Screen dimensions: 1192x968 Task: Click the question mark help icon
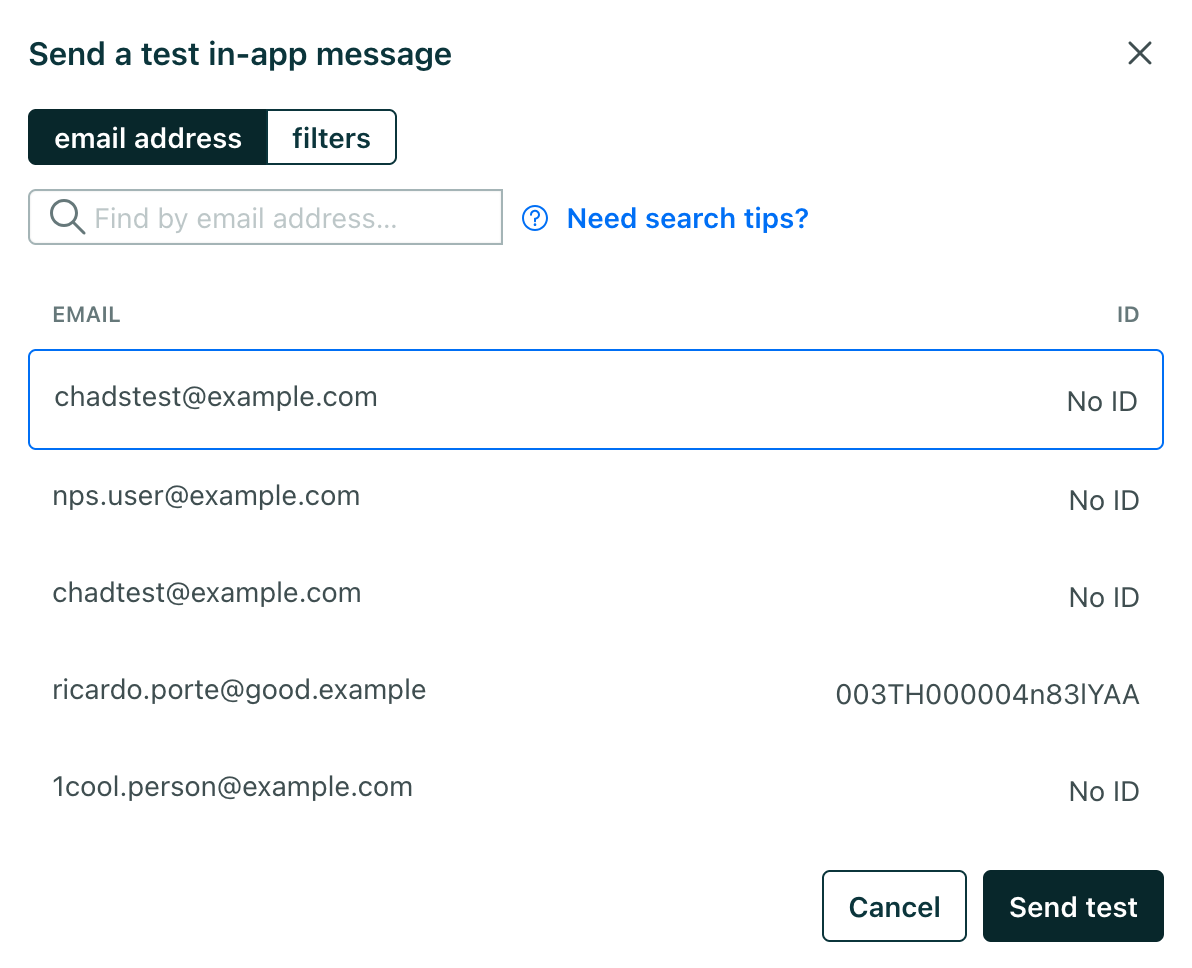click(x=535, y=218)
